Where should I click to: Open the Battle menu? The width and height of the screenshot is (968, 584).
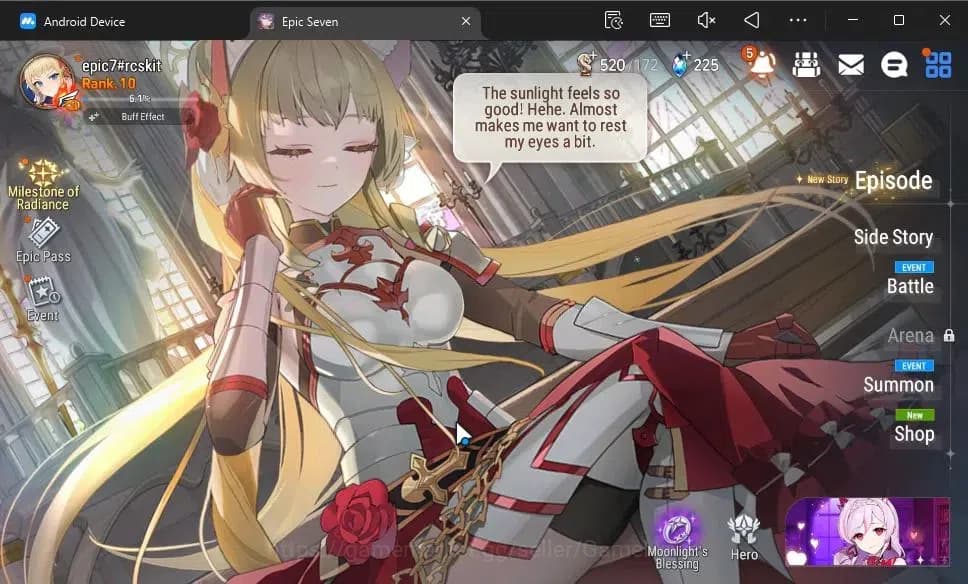tap(910, 286)
